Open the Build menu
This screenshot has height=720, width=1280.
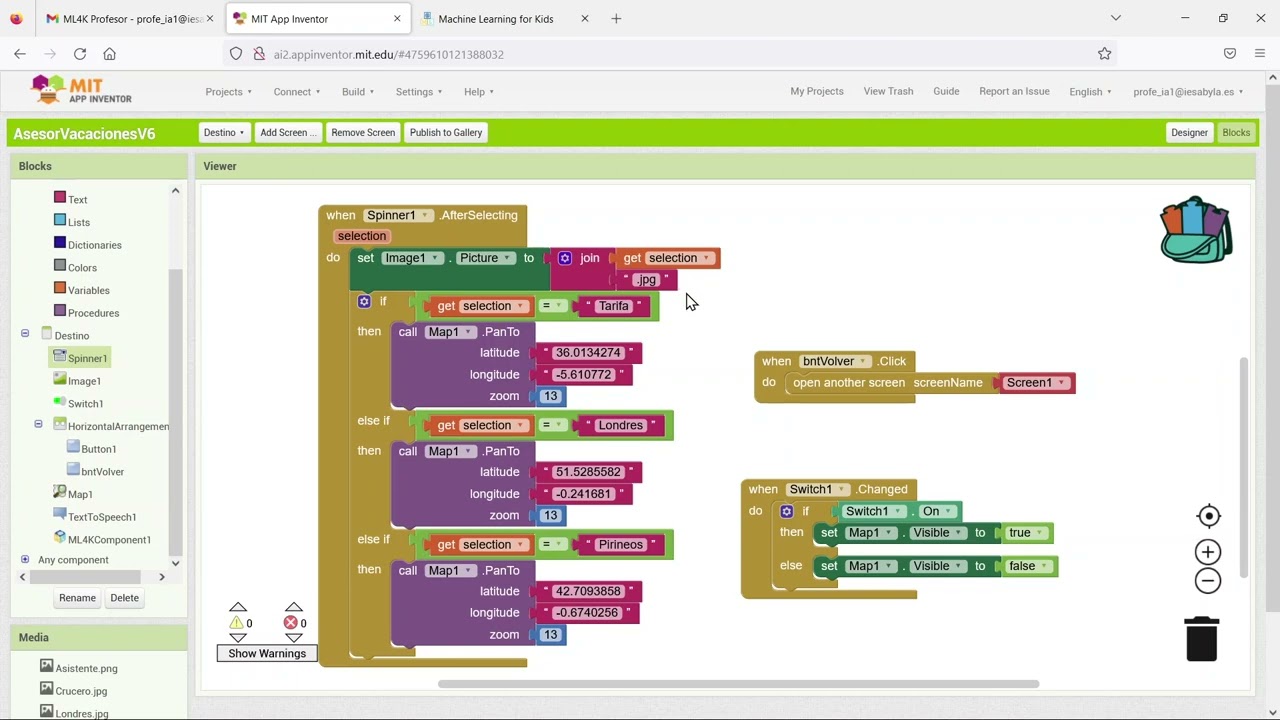click(x=358, y=92)
